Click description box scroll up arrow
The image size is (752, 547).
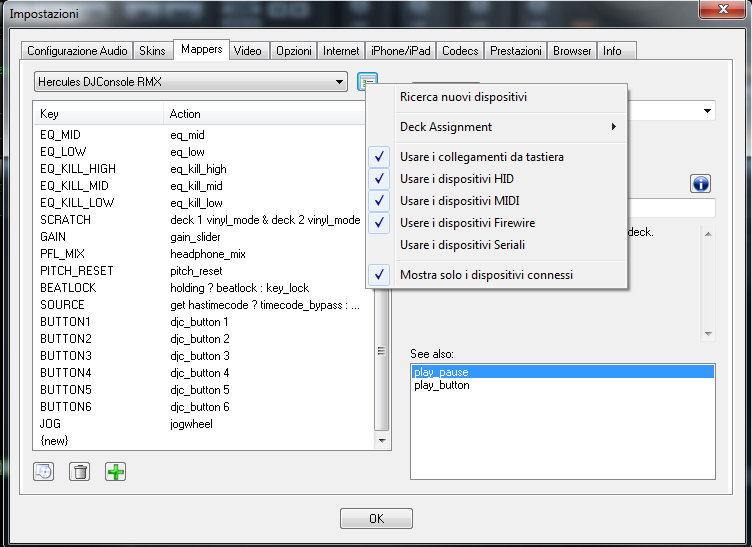coord(708,234)
